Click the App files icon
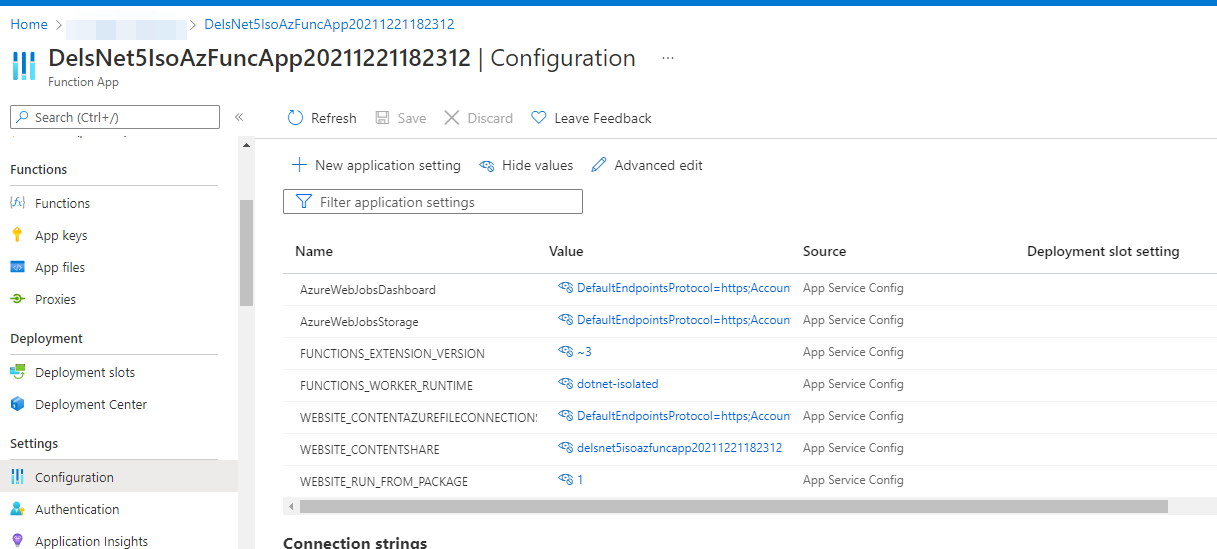The image size is (1217, 549). 17,267
